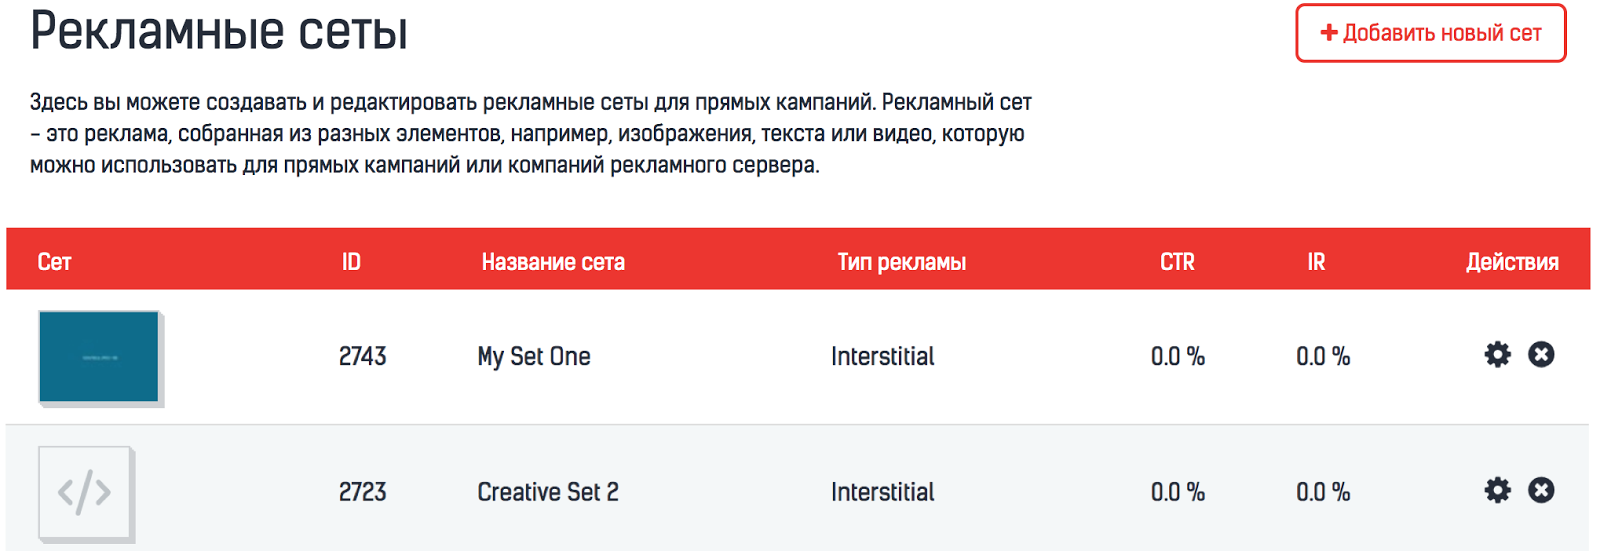The height and width of the screenshot is (551, 1600).
Task: Click the Тип рекламы column header
Action: point(901,262)
